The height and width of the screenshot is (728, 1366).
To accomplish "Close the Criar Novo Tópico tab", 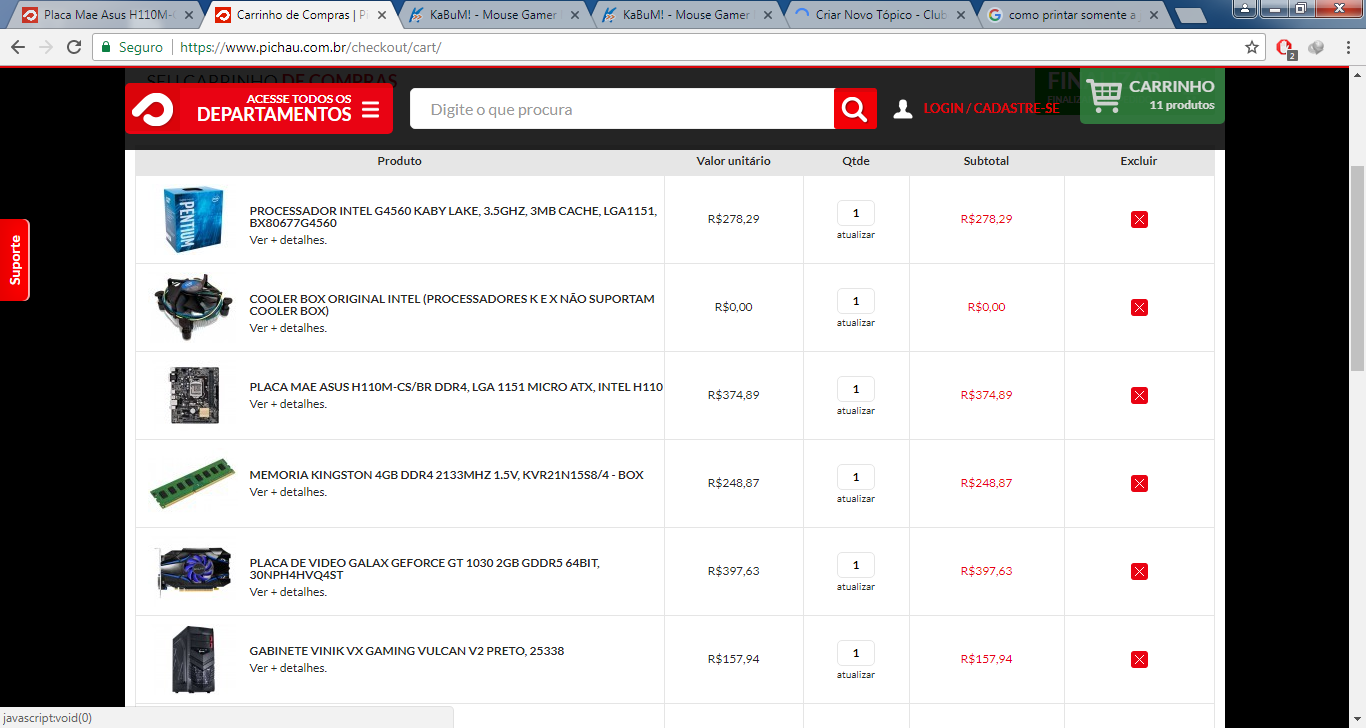I will coord(960,15).
